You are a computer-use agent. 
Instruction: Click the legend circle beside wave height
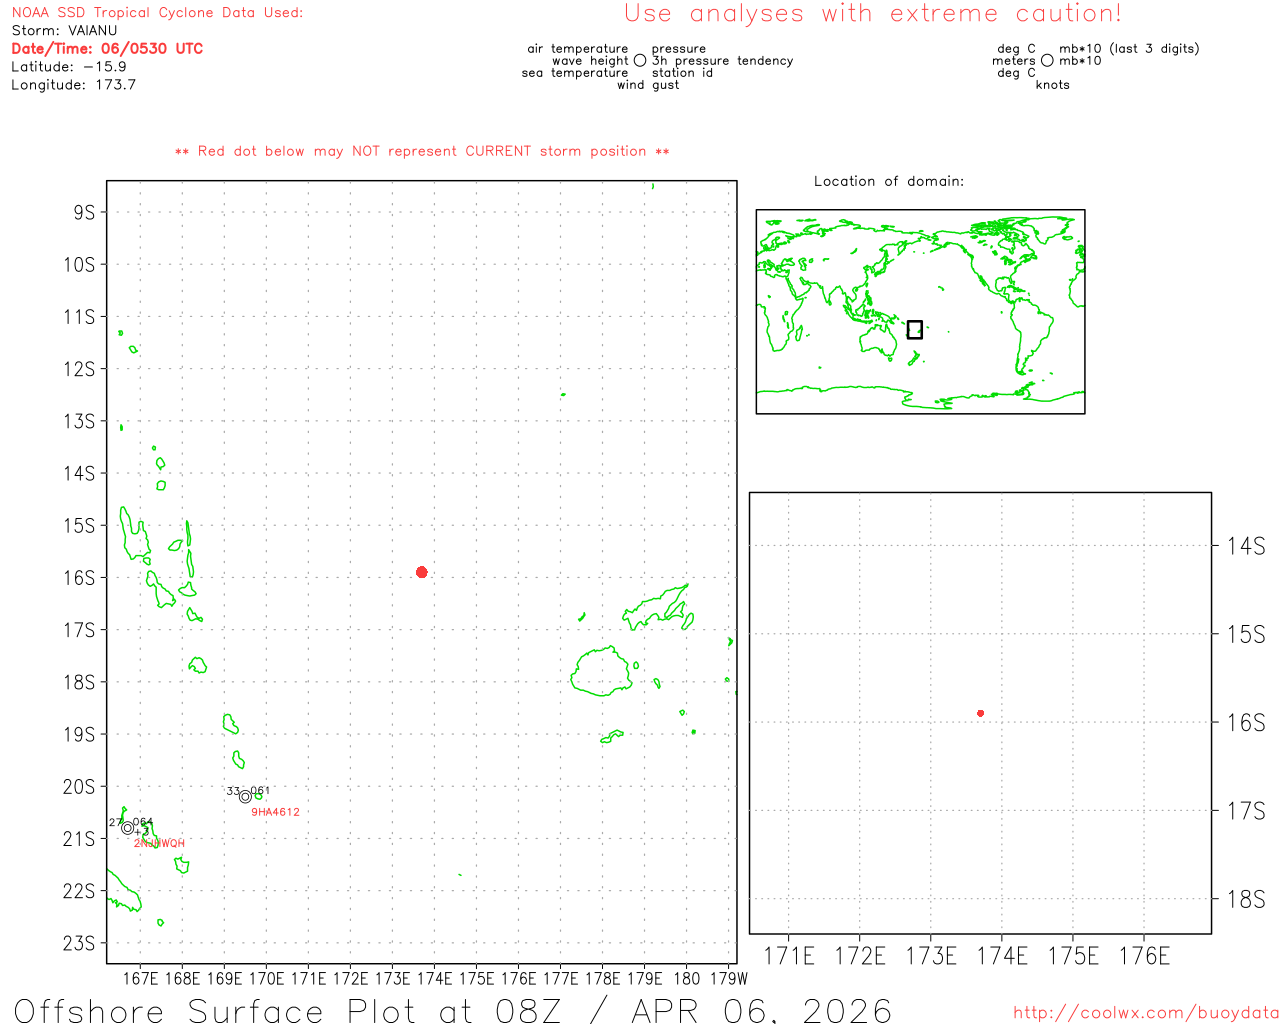point(640,61)
